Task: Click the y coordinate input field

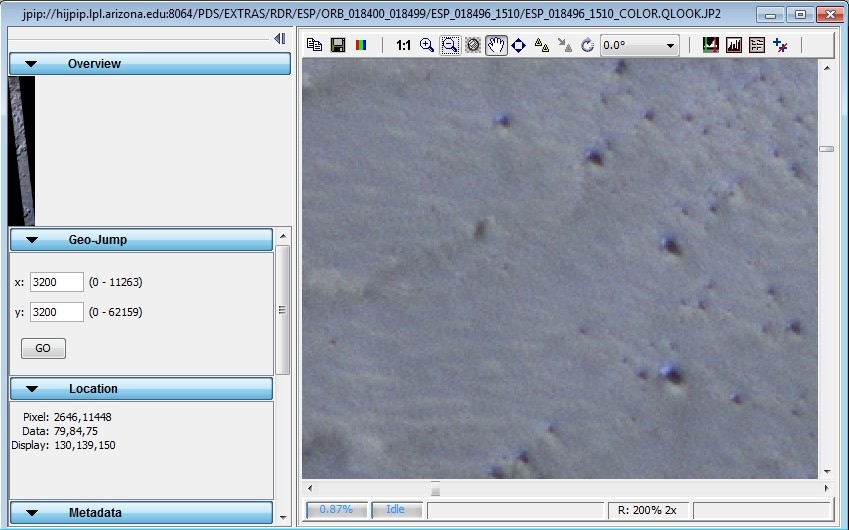Action: [57, 313]
